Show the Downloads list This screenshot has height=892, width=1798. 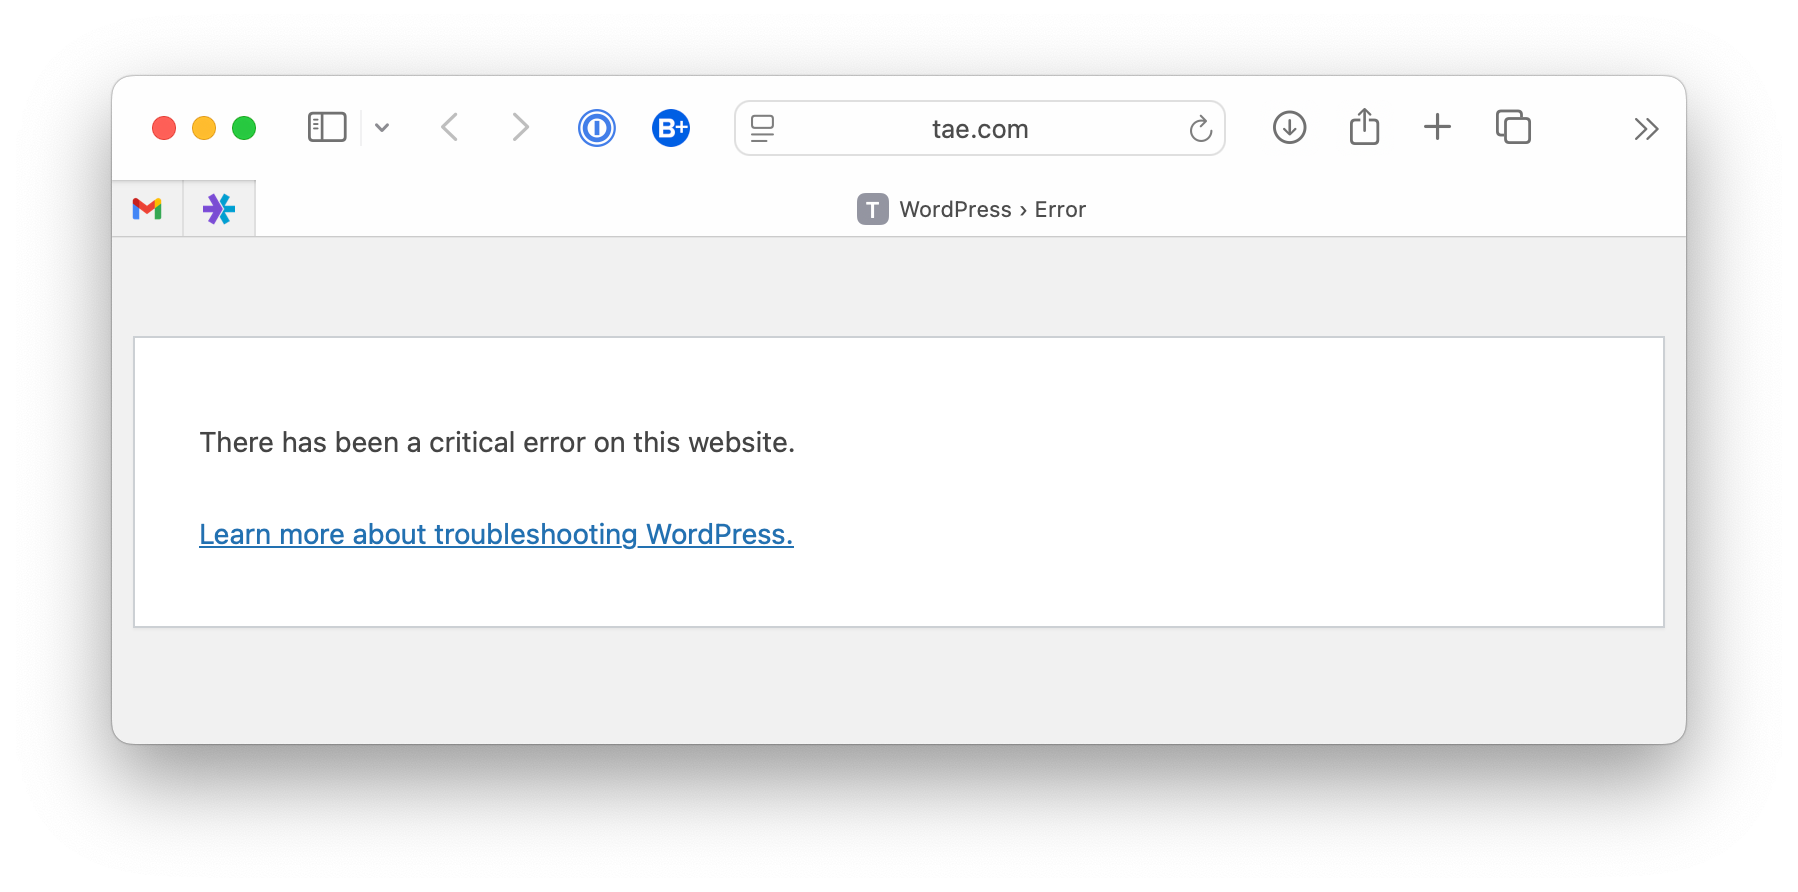click(1289, 127)
